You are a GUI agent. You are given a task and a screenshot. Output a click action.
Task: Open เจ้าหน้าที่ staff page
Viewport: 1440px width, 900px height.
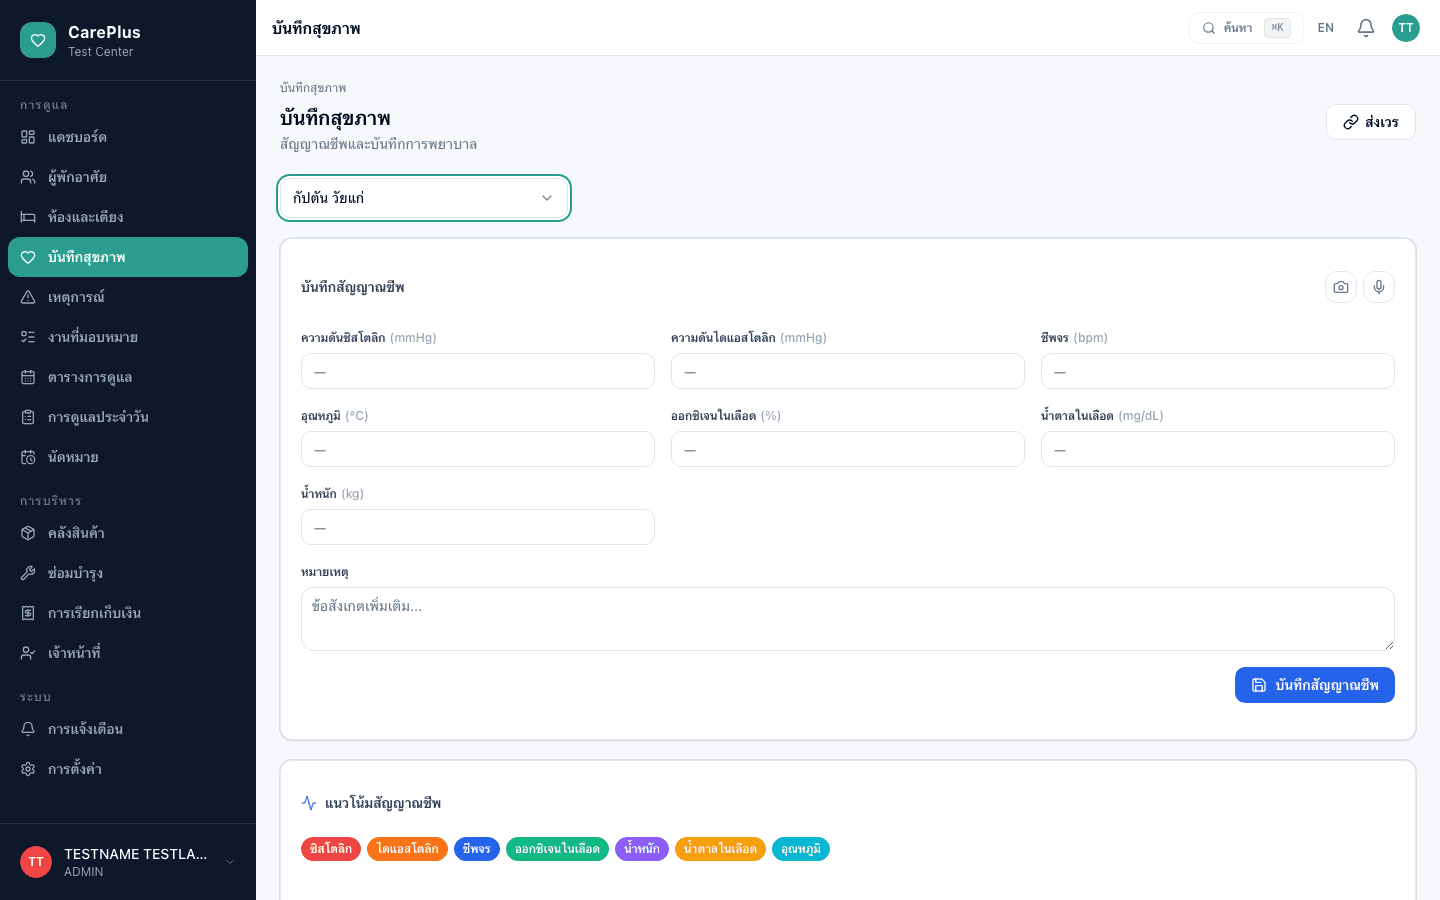[128, 653]
